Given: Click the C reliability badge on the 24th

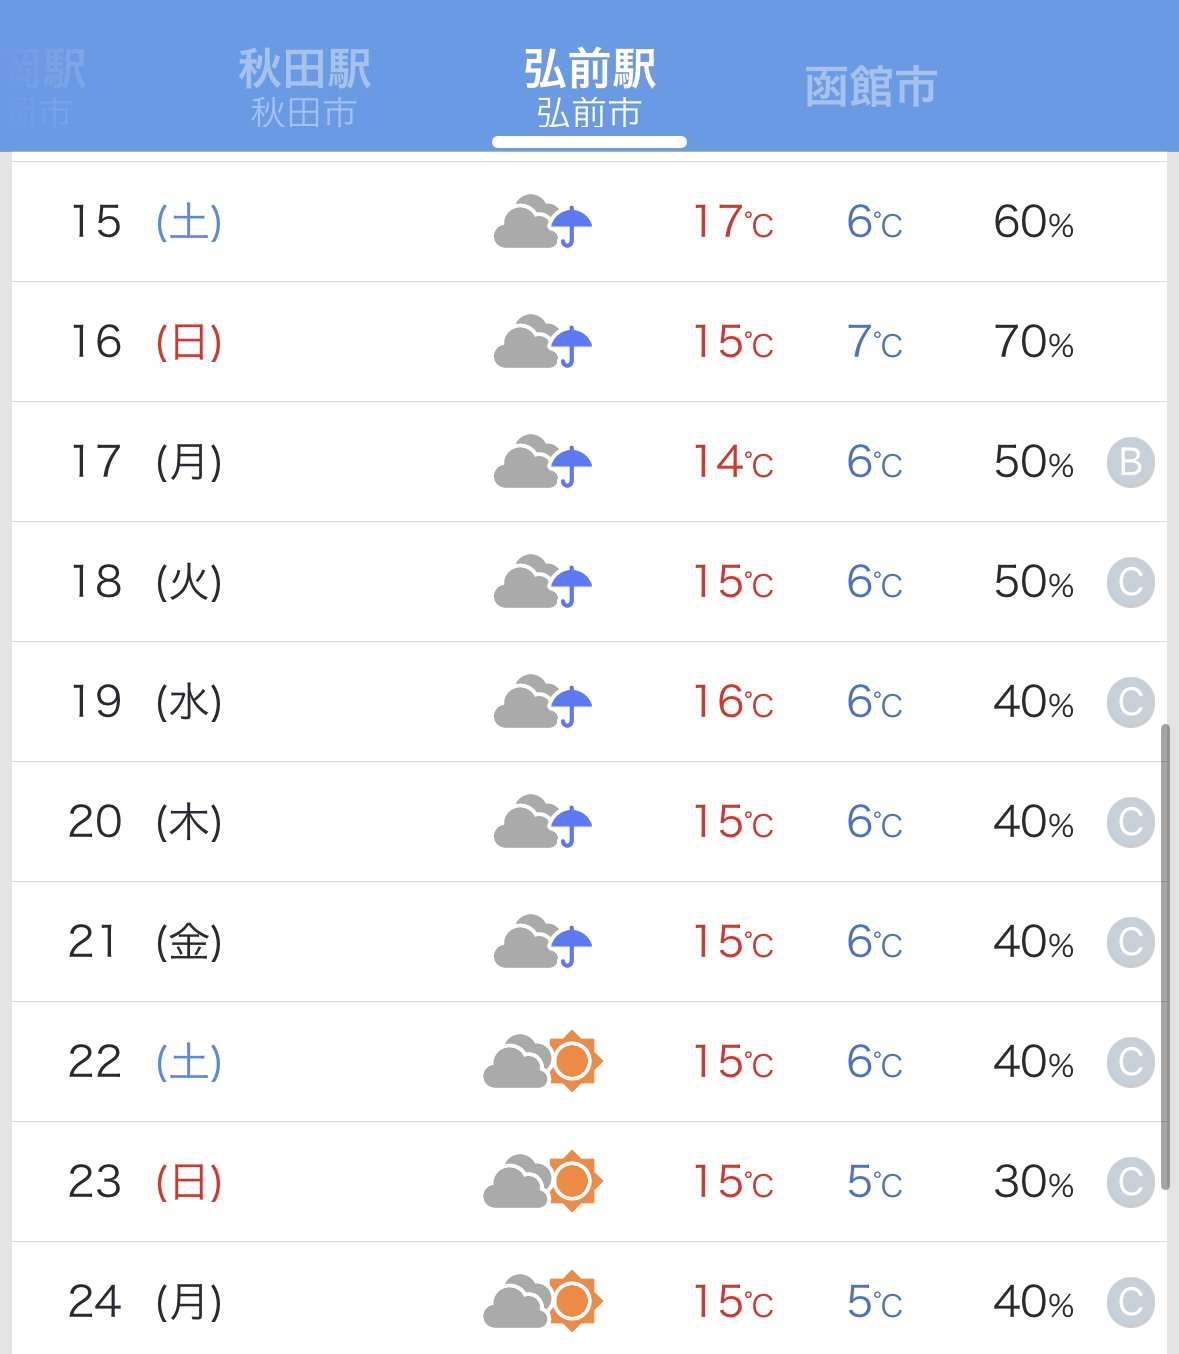Looking at the screenshot, I should 1131,1302.
